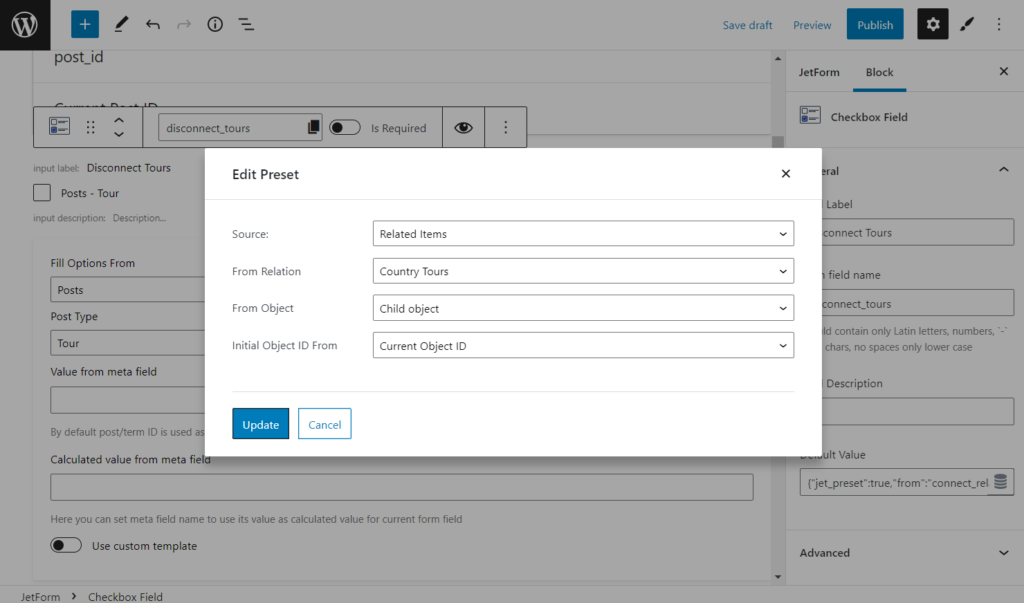Toggle the settings gear sidebar

[933, 25]
